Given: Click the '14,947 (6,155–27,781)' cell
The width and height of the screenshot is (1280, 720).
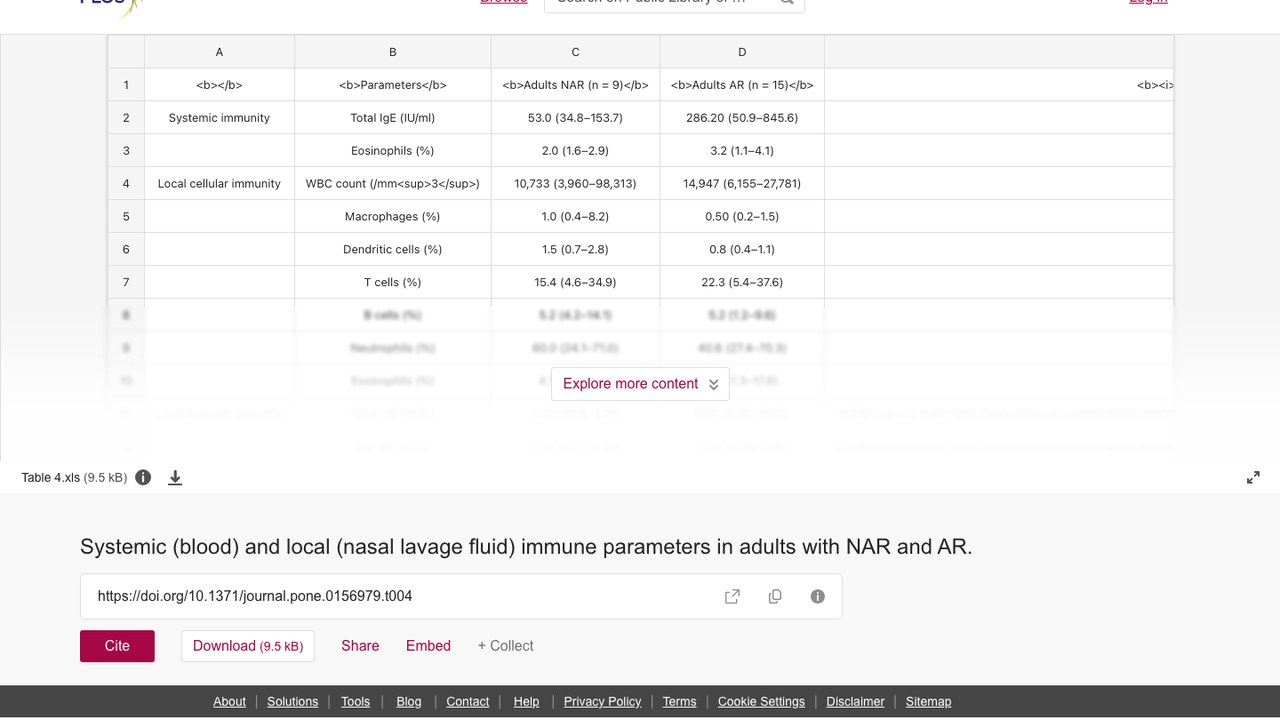Looking at the screenshot, I should [x=742, y=184].
